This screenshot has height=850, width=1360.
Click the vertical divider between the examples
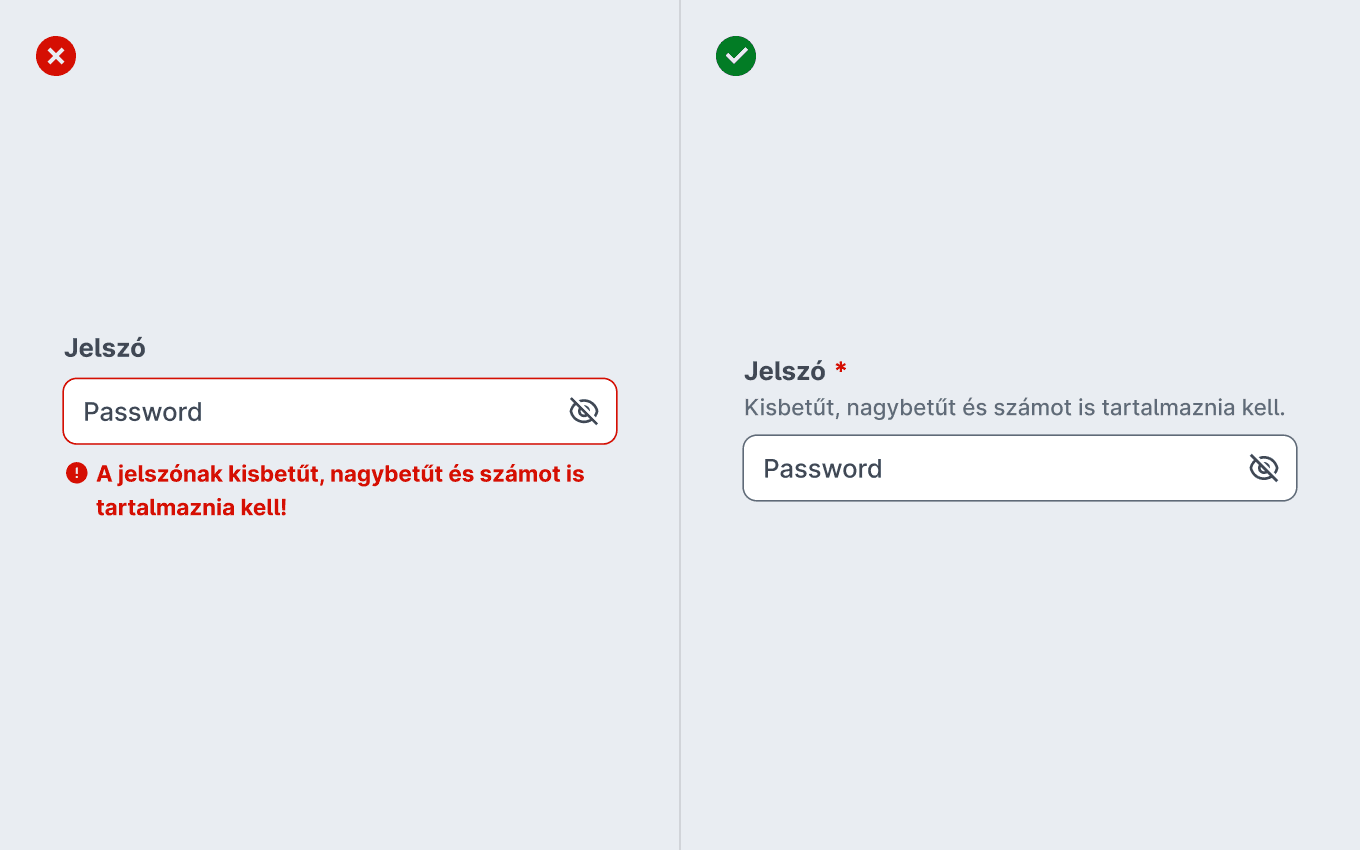[680, 425]
